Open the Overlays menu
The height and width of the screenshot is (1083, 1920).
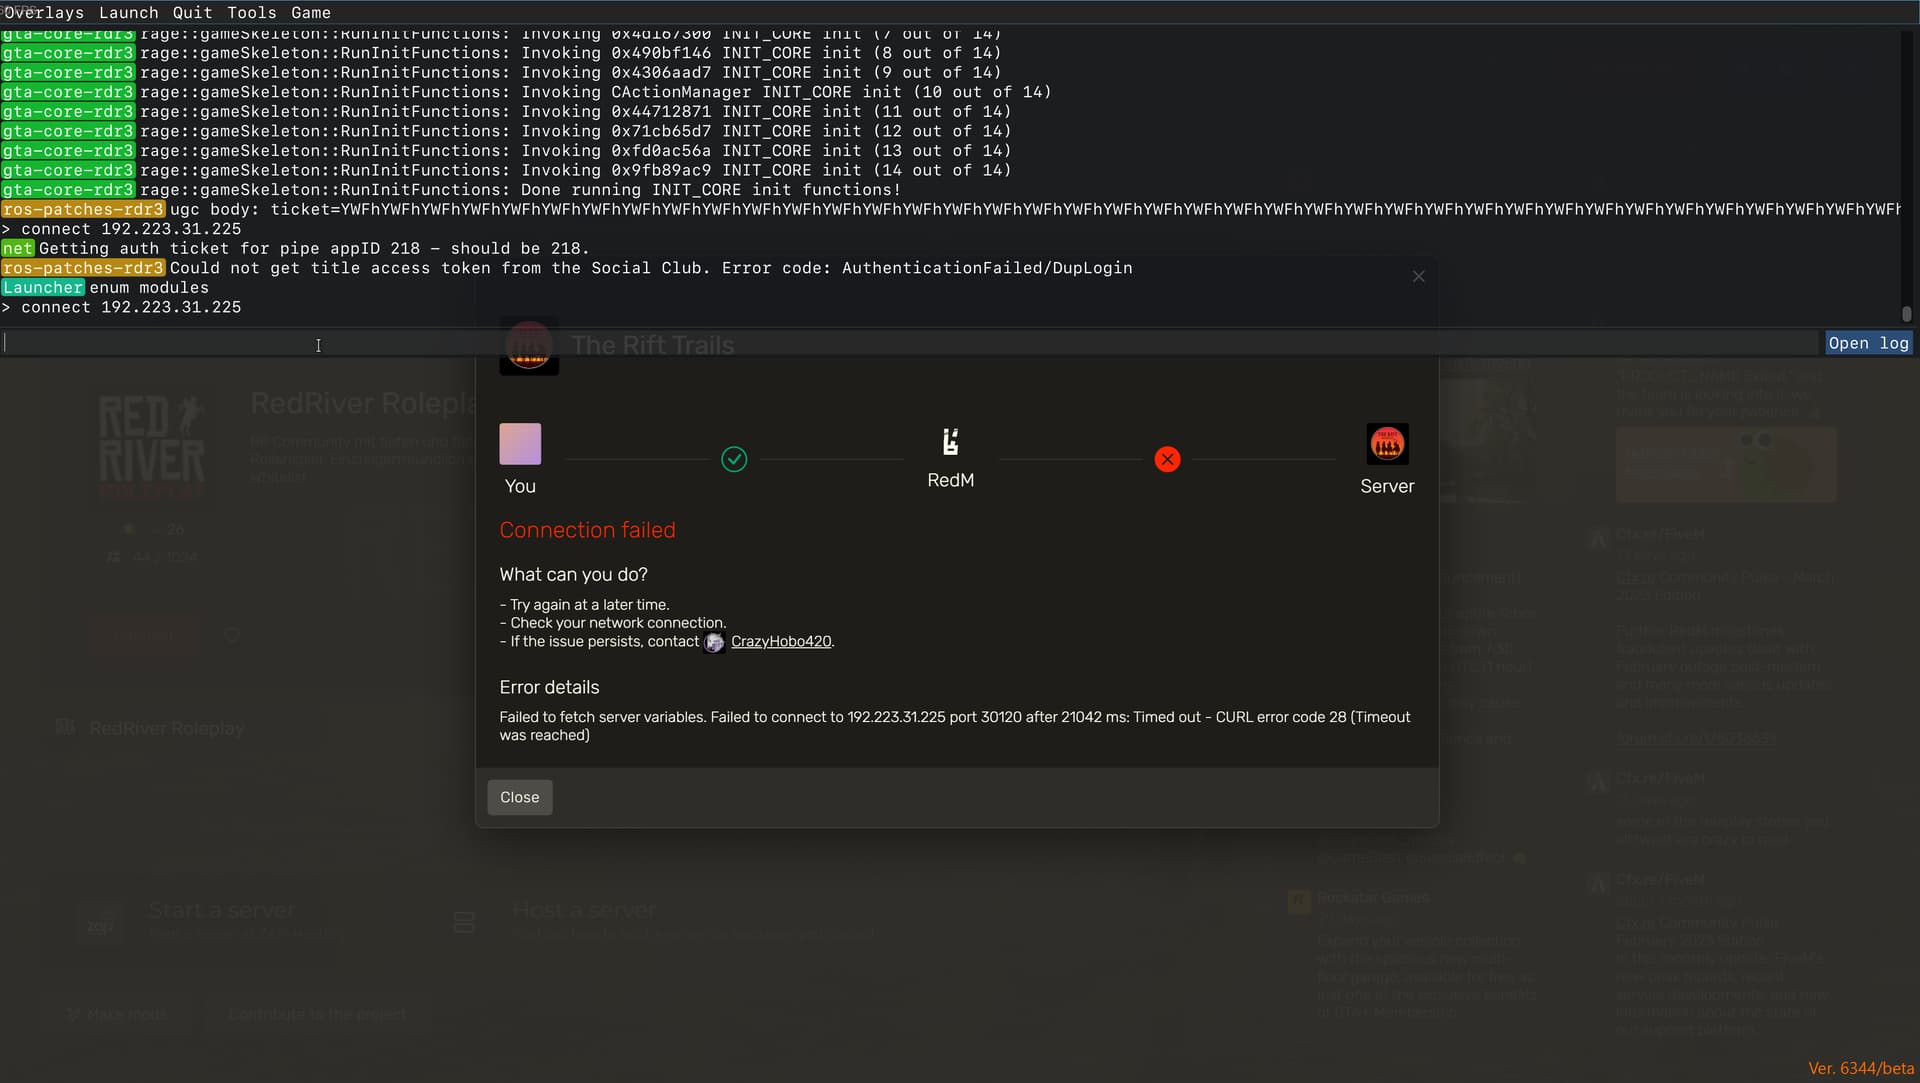[44, 12]
